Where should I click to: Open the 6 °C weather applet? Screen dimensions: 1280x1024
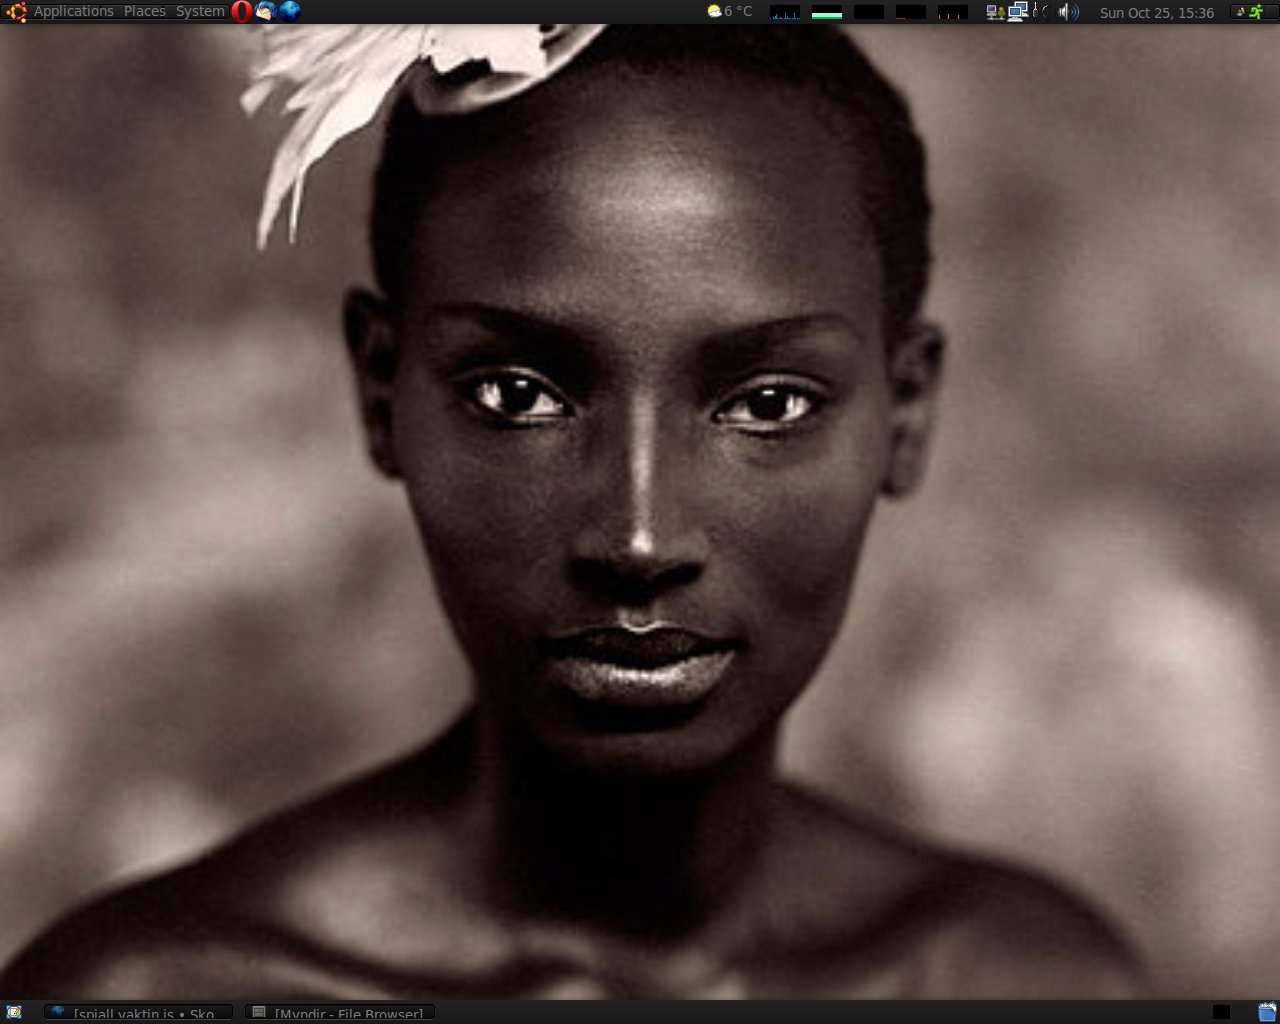(729, 12)
